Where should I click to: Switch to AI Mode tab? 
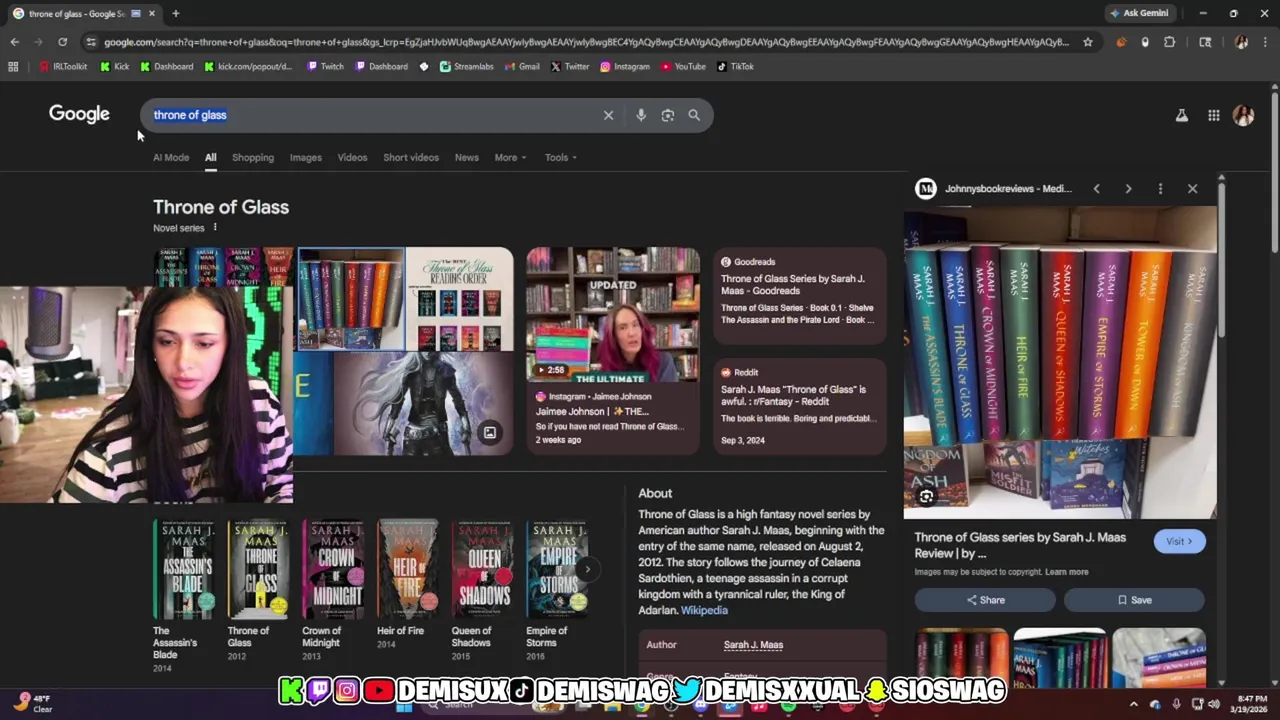point(171,157)
